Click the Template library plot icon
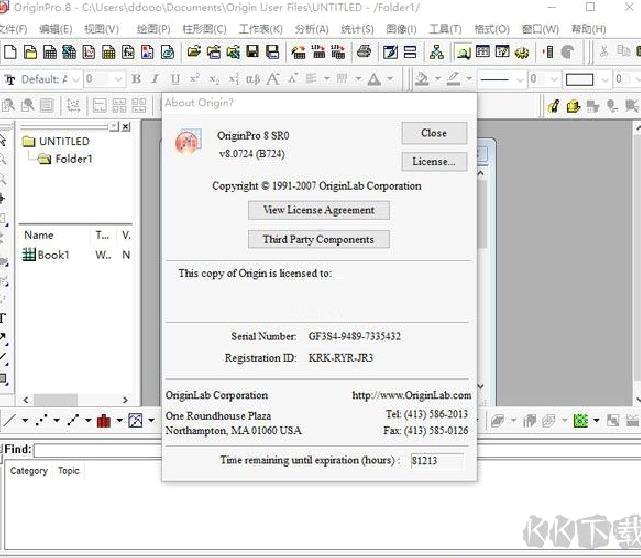This screenshot has height=558, width=641. pyautogui.click(x=135, y=420)
